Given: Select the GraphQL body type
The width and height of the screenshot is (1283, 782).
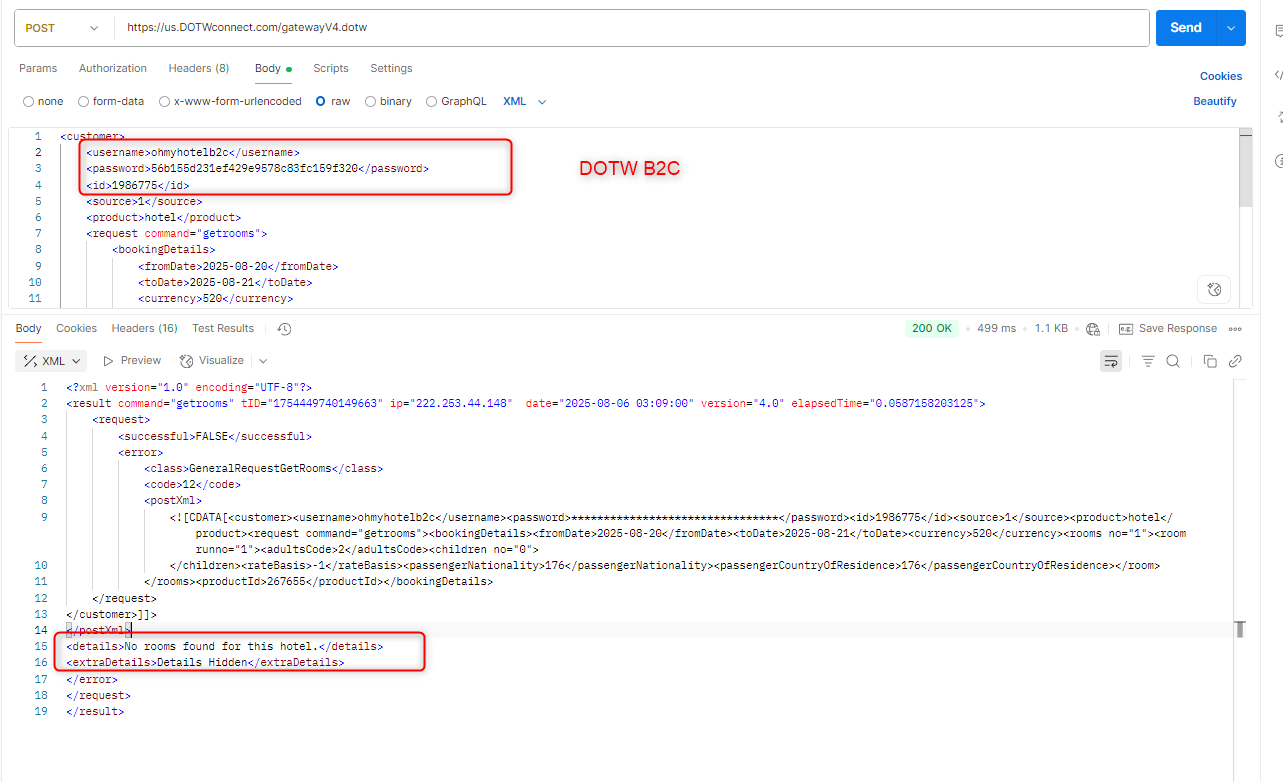Looking at the screenshot, I should (457, 101).
